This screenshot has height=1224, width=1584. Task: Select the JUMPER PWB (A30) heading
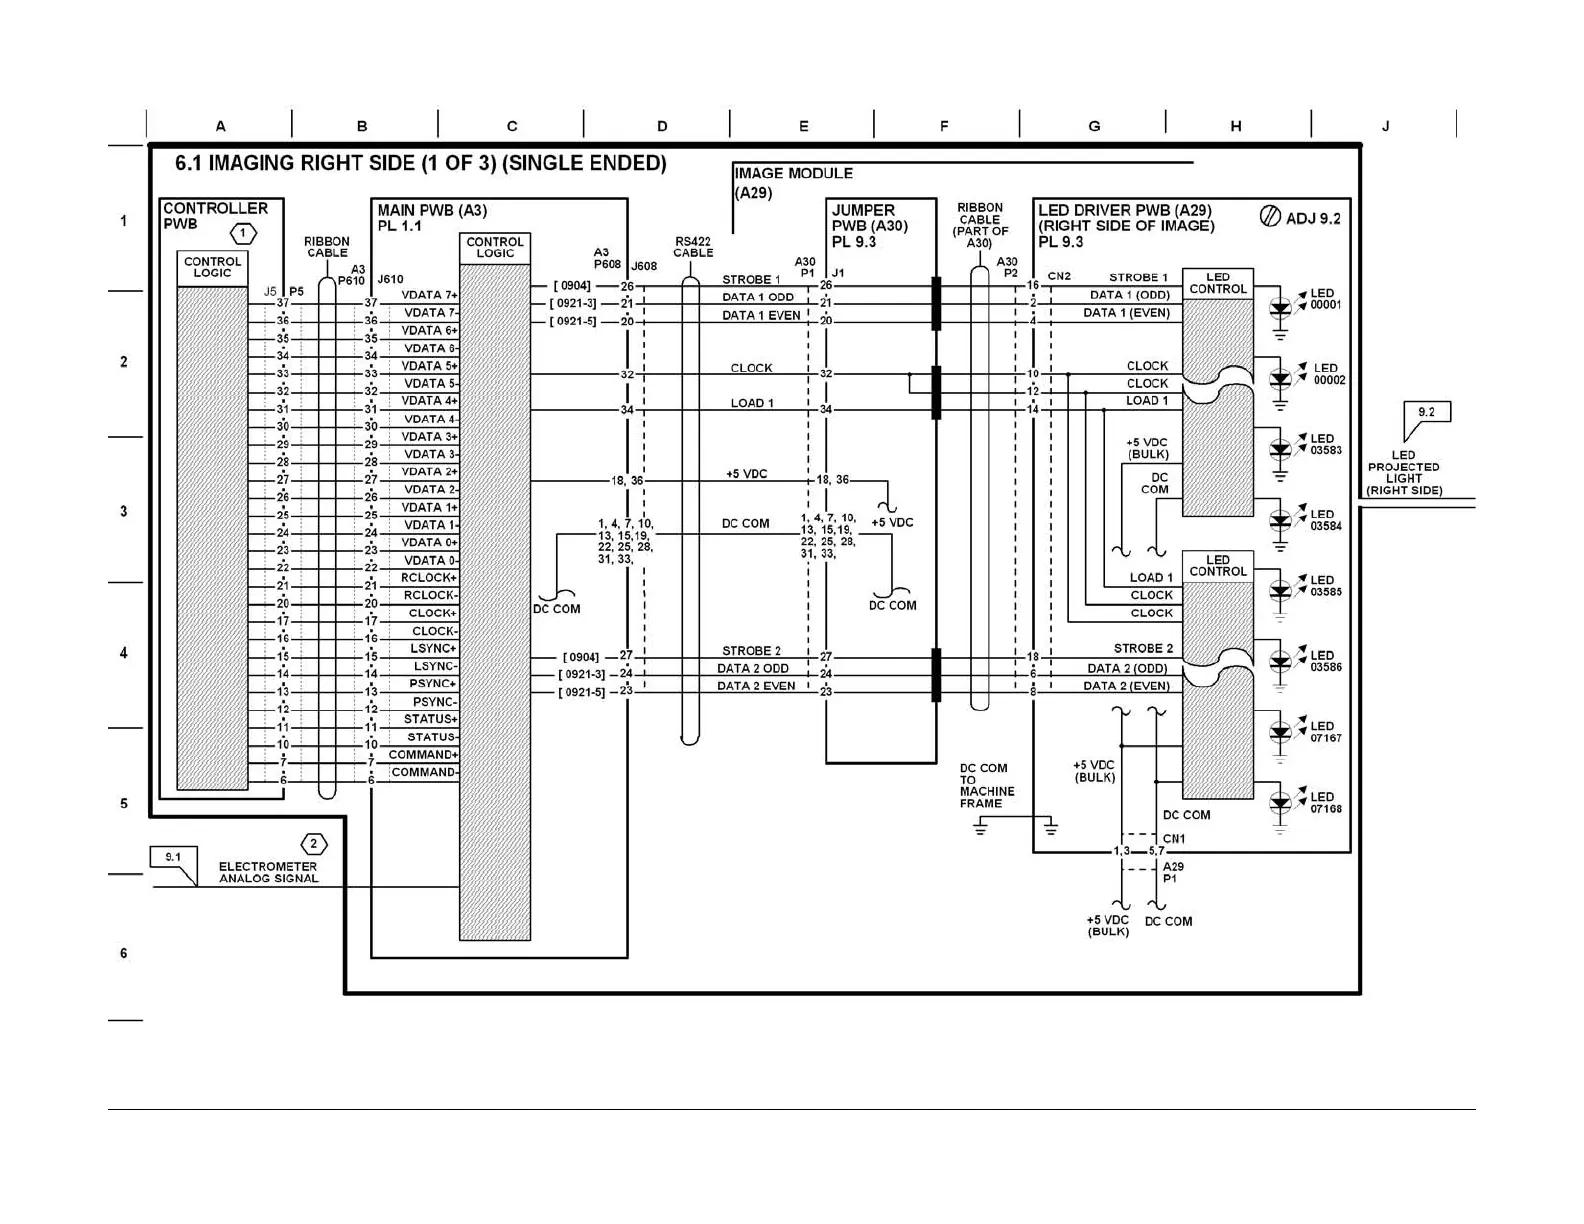(x=870, y=226)
